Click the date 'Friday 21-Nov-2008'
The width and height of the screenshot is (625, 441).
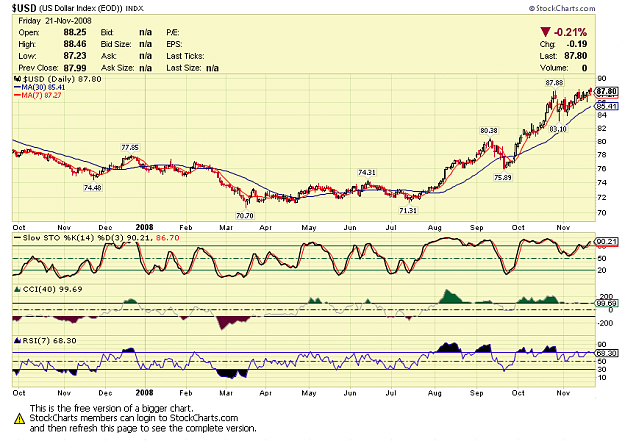[55, 21]
